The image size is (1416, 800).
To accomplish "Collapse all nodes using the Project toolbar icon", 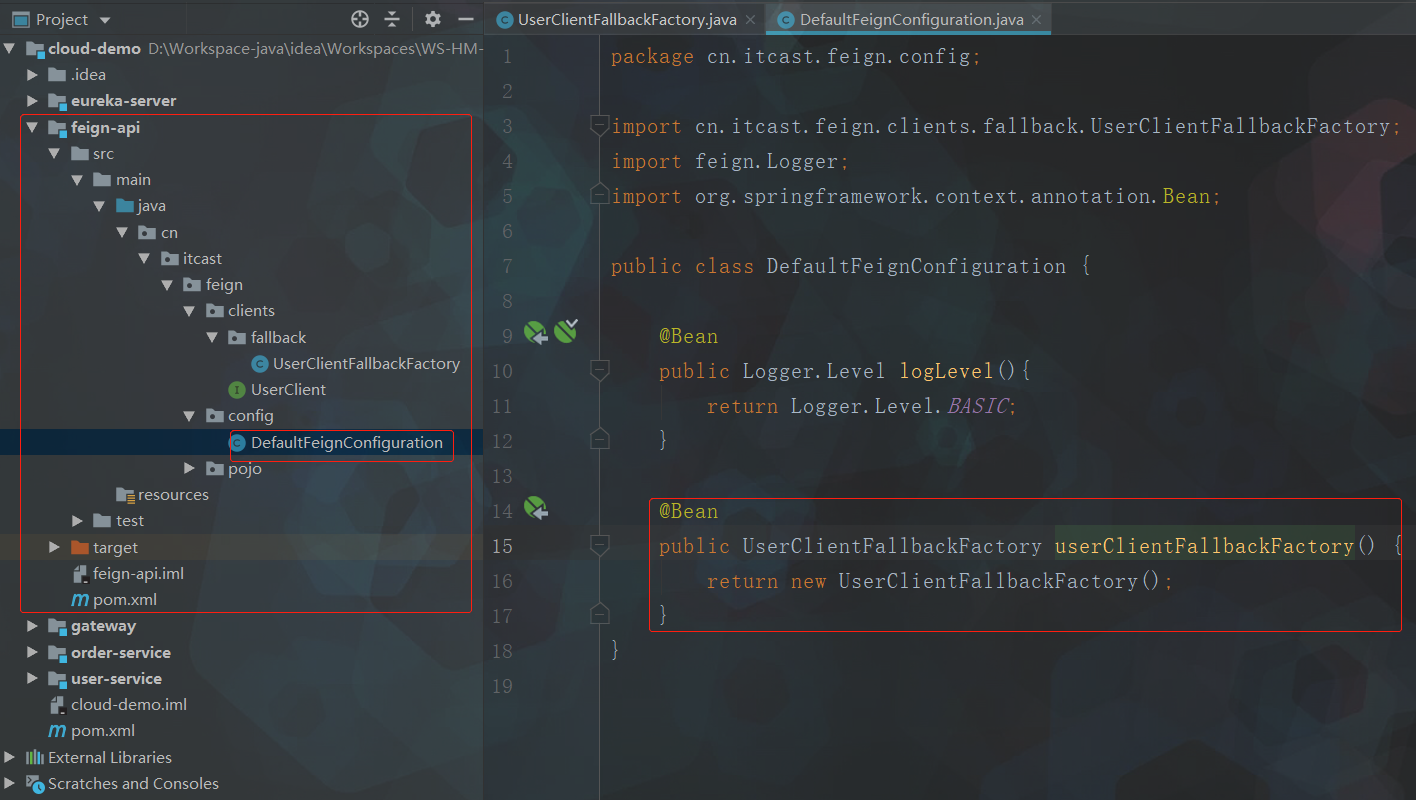I will click(x=392, y=19).
